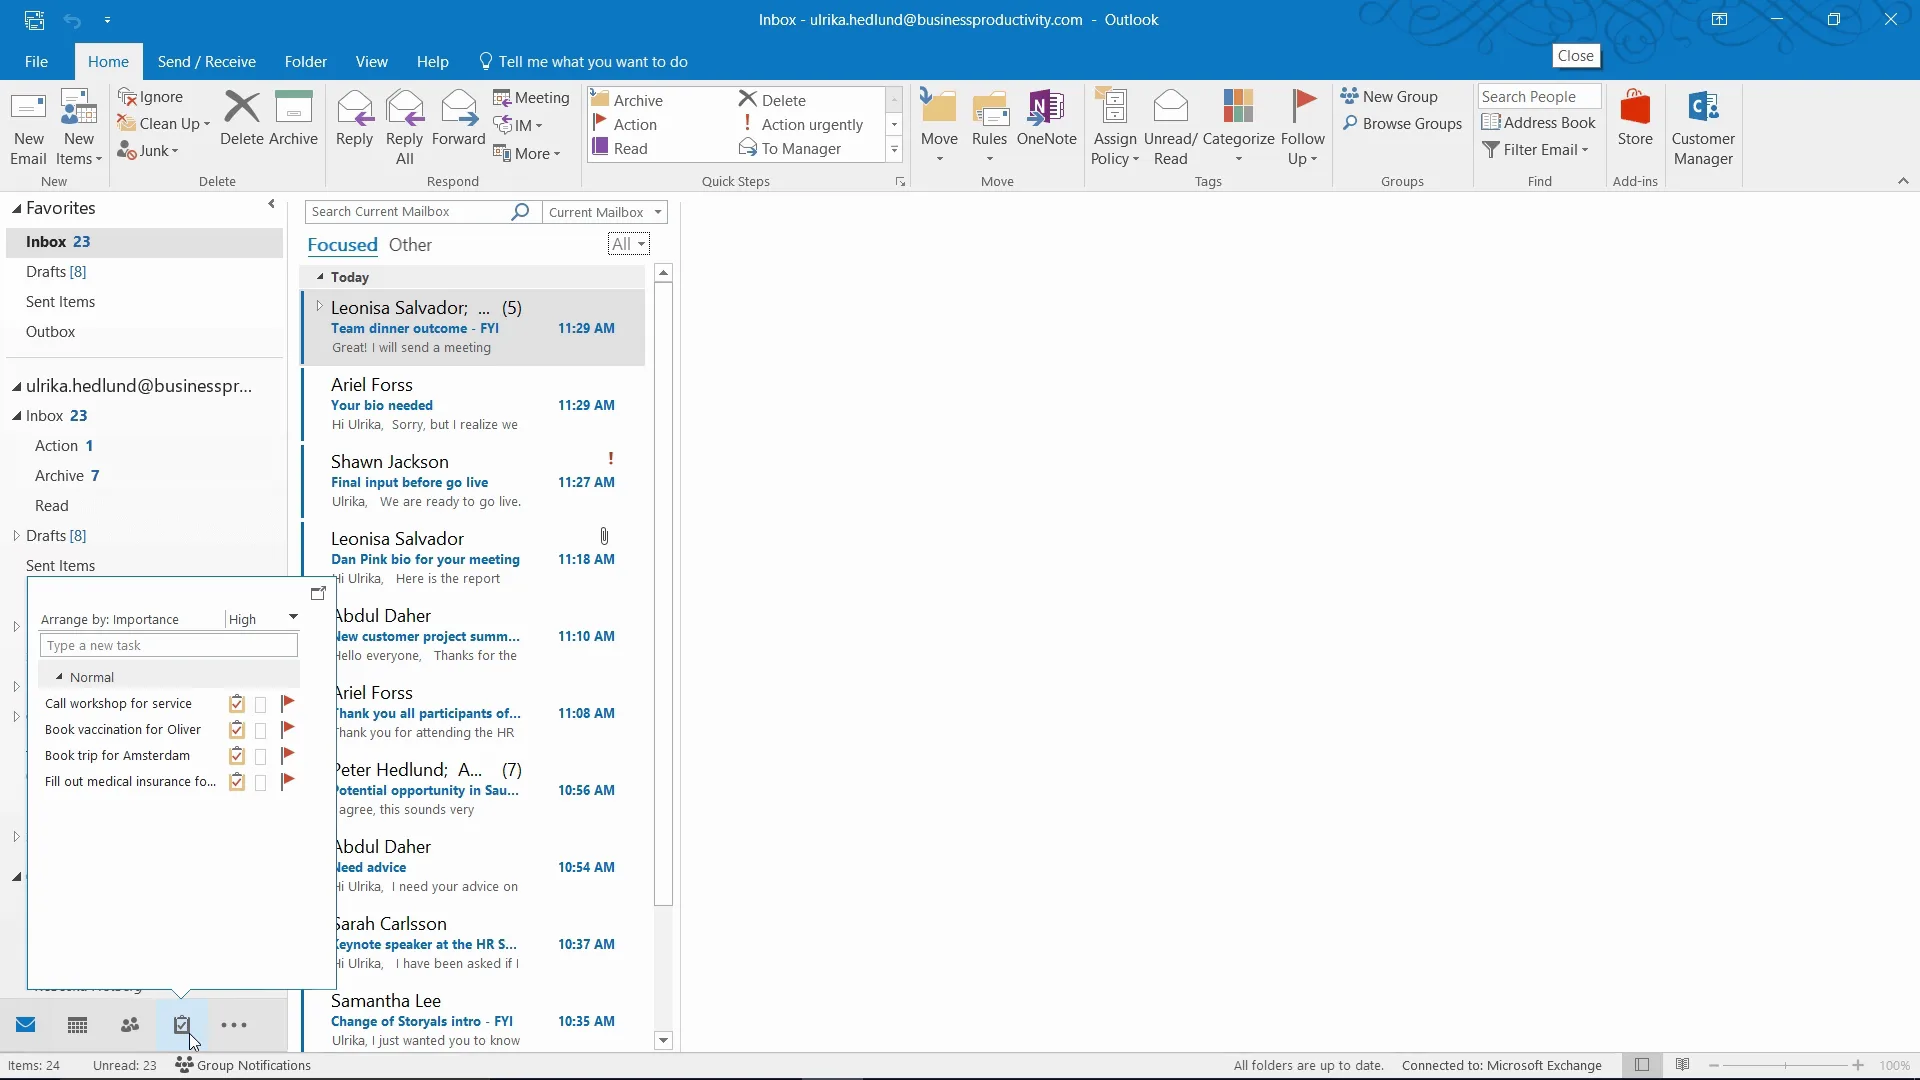Screen dimensions: 1920x1080
Task: Mark message Unread/Read
Action: [x=1170, y=128]
